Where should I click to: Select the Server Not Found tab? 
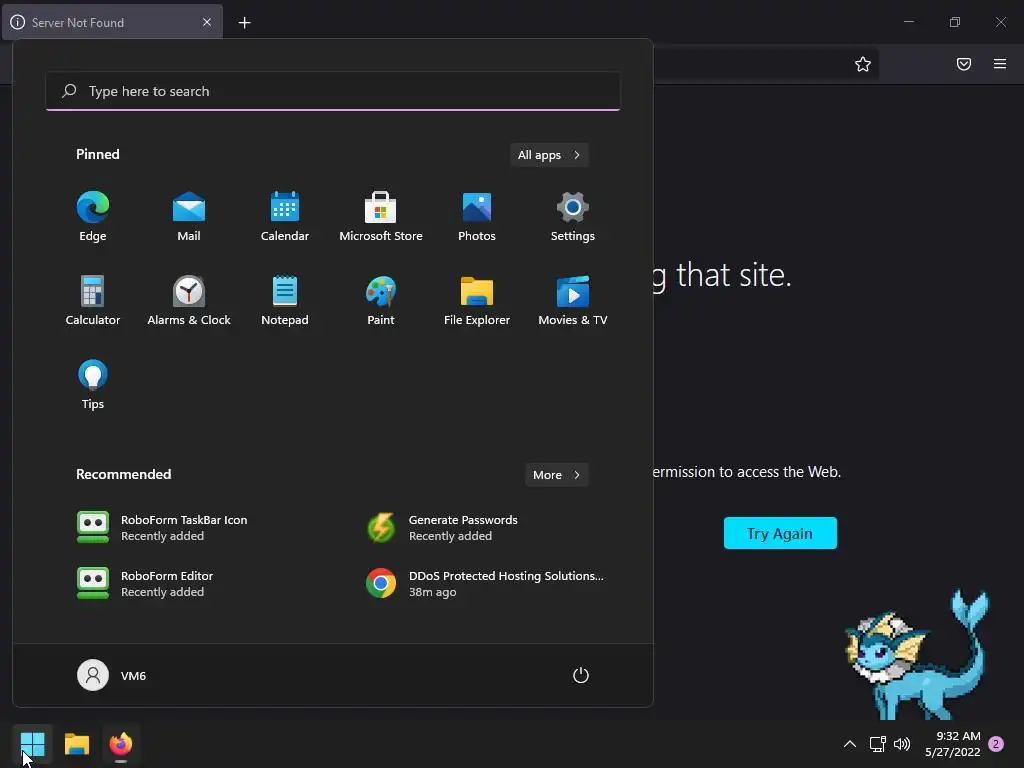tap(112, 22)
